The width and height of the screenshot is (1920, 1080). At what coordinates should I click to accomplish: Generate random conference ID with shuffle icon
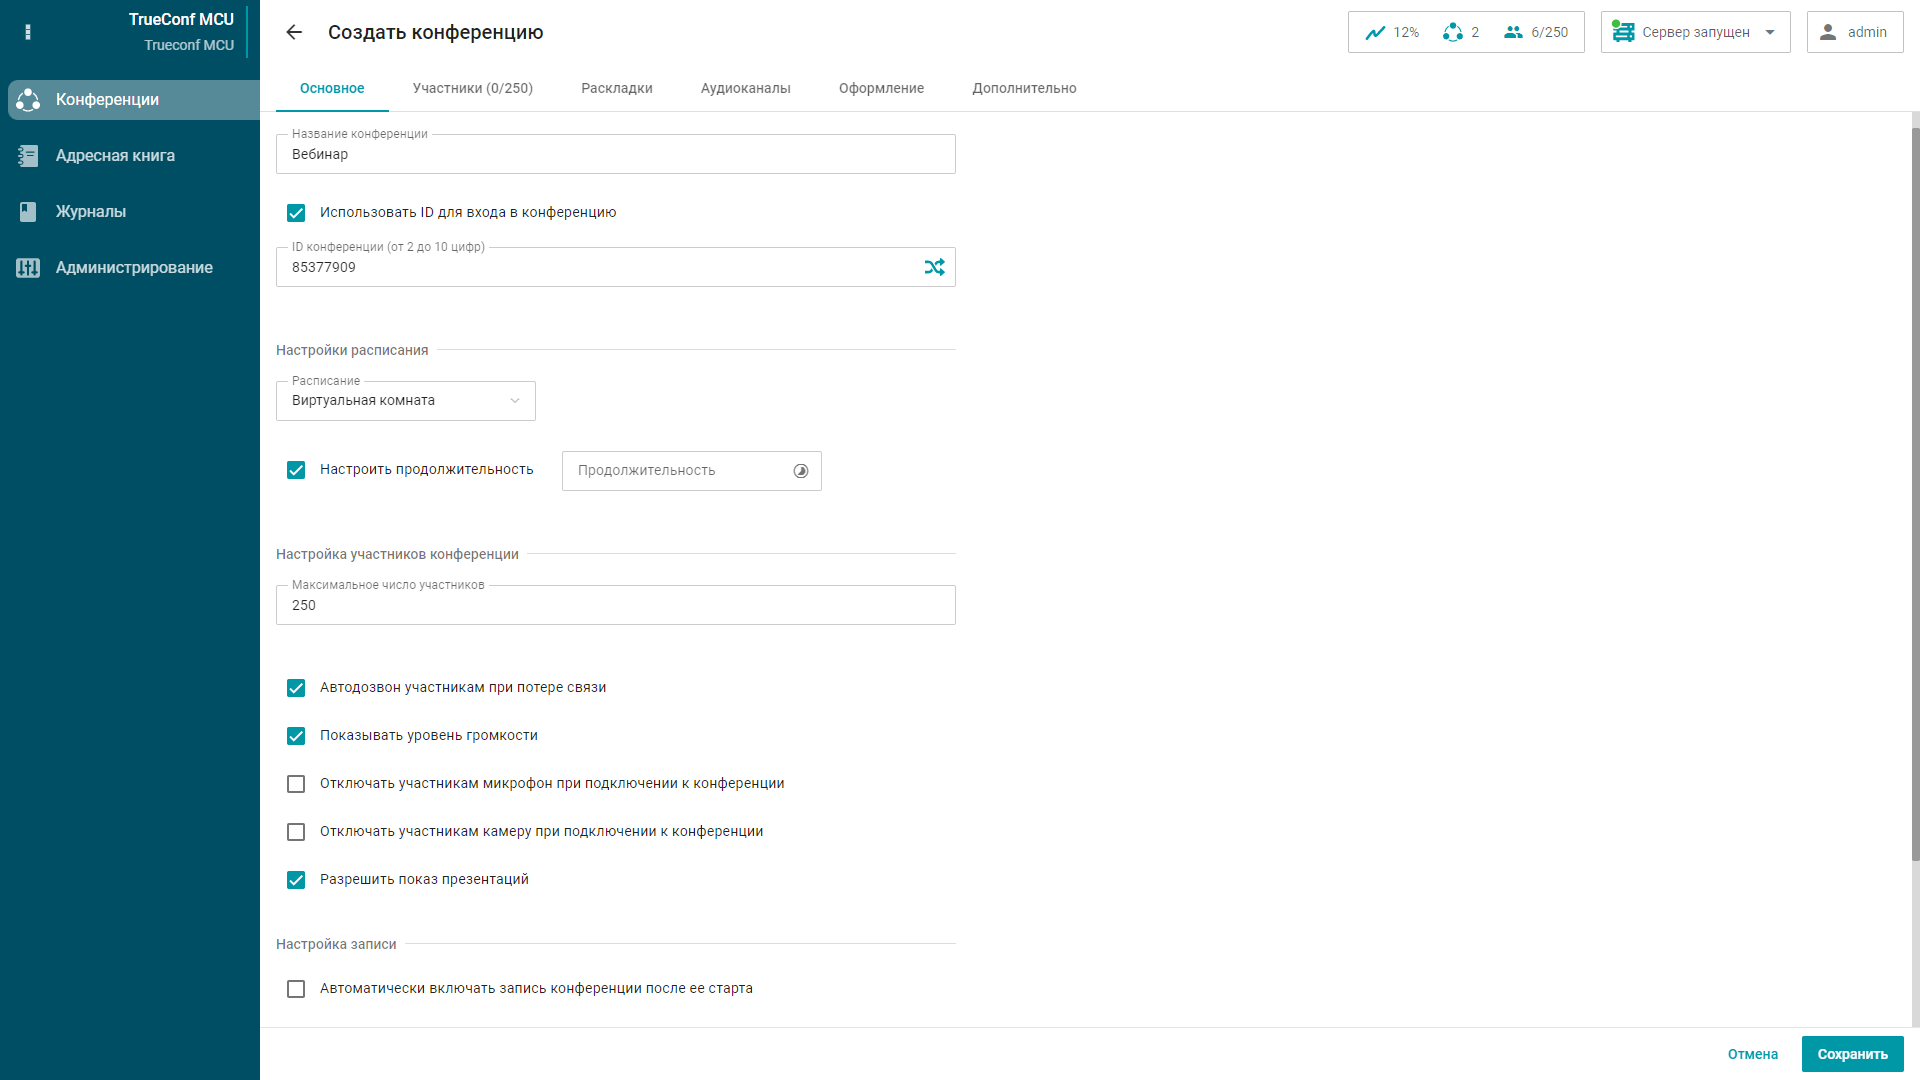tap(934, 267)
